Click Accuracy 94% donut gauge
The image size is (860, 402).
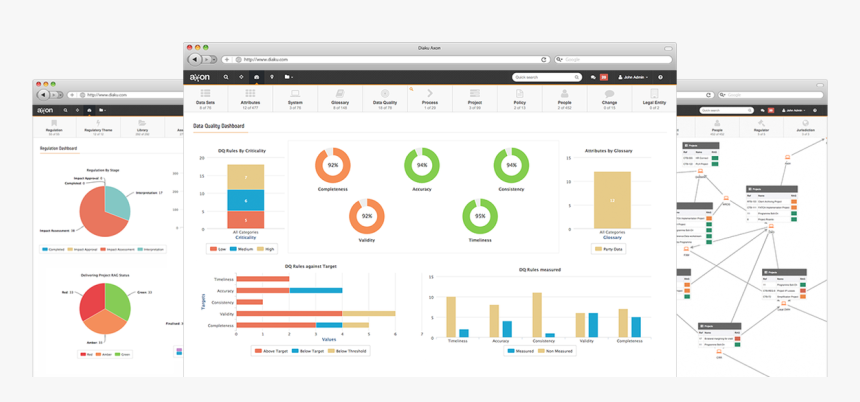[422, 165]
